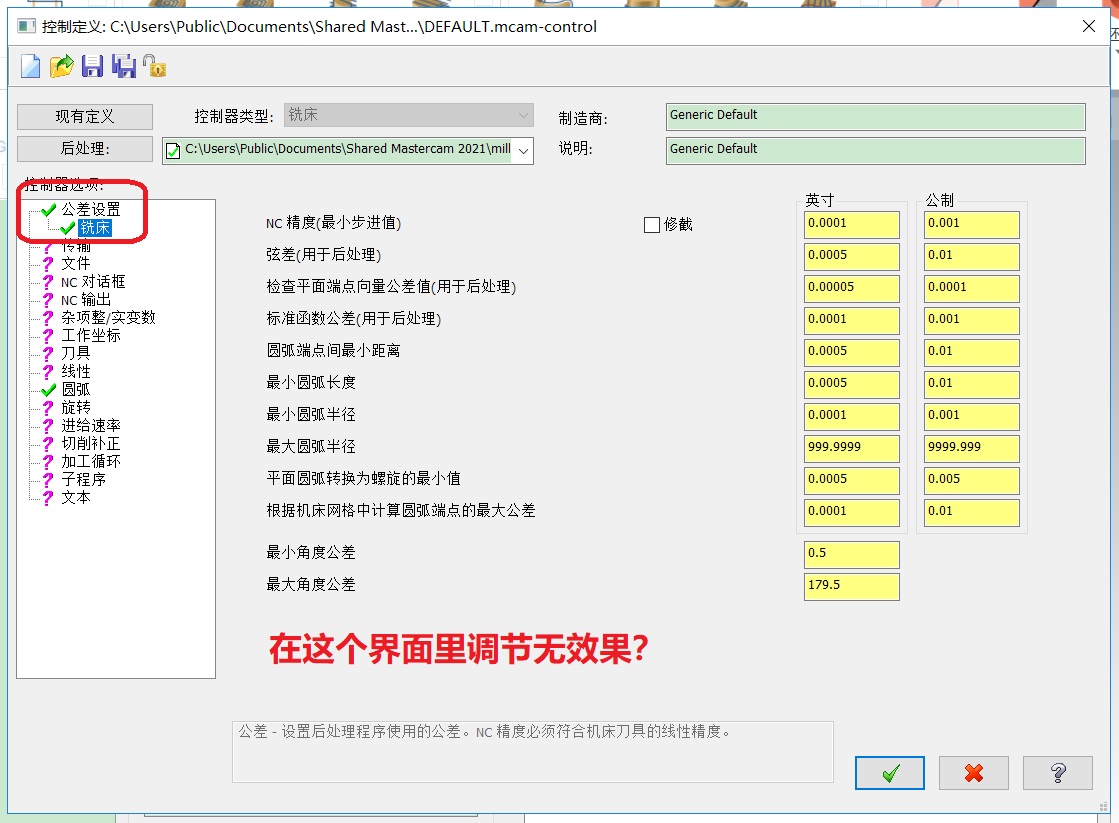Select 加工循环 tree item
This screenshot has height=823, width=1119.
click(91, 461)
